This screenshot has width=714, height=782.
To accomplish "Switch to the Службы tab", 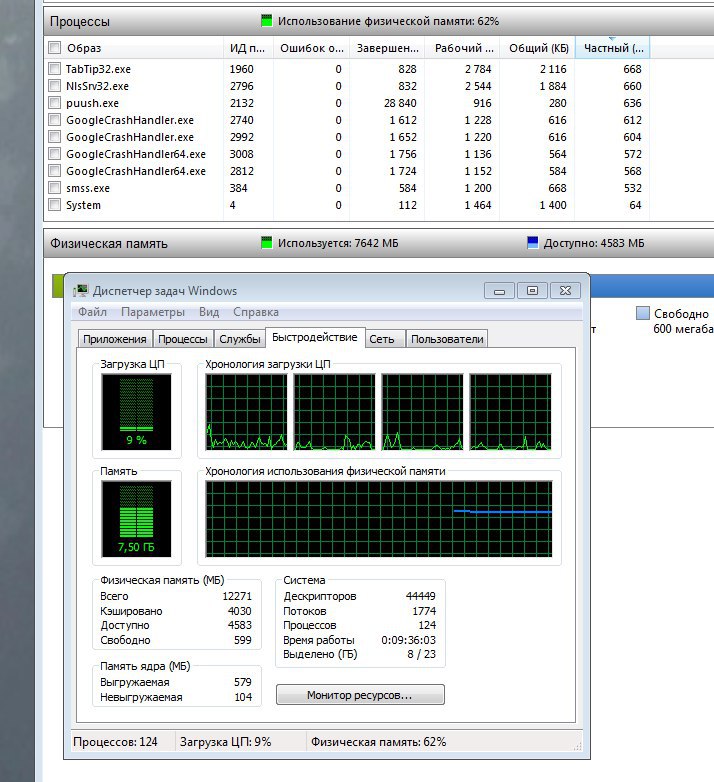I will pos(240,339).
